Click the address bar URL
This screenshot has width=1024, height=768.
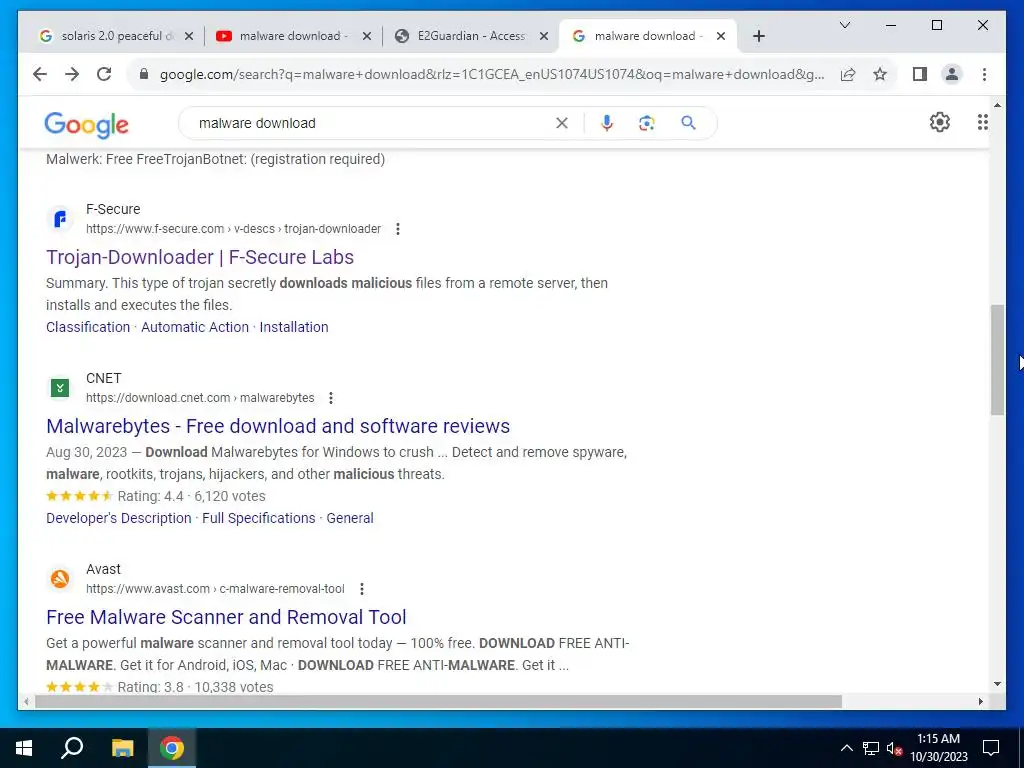click(492, 74)
